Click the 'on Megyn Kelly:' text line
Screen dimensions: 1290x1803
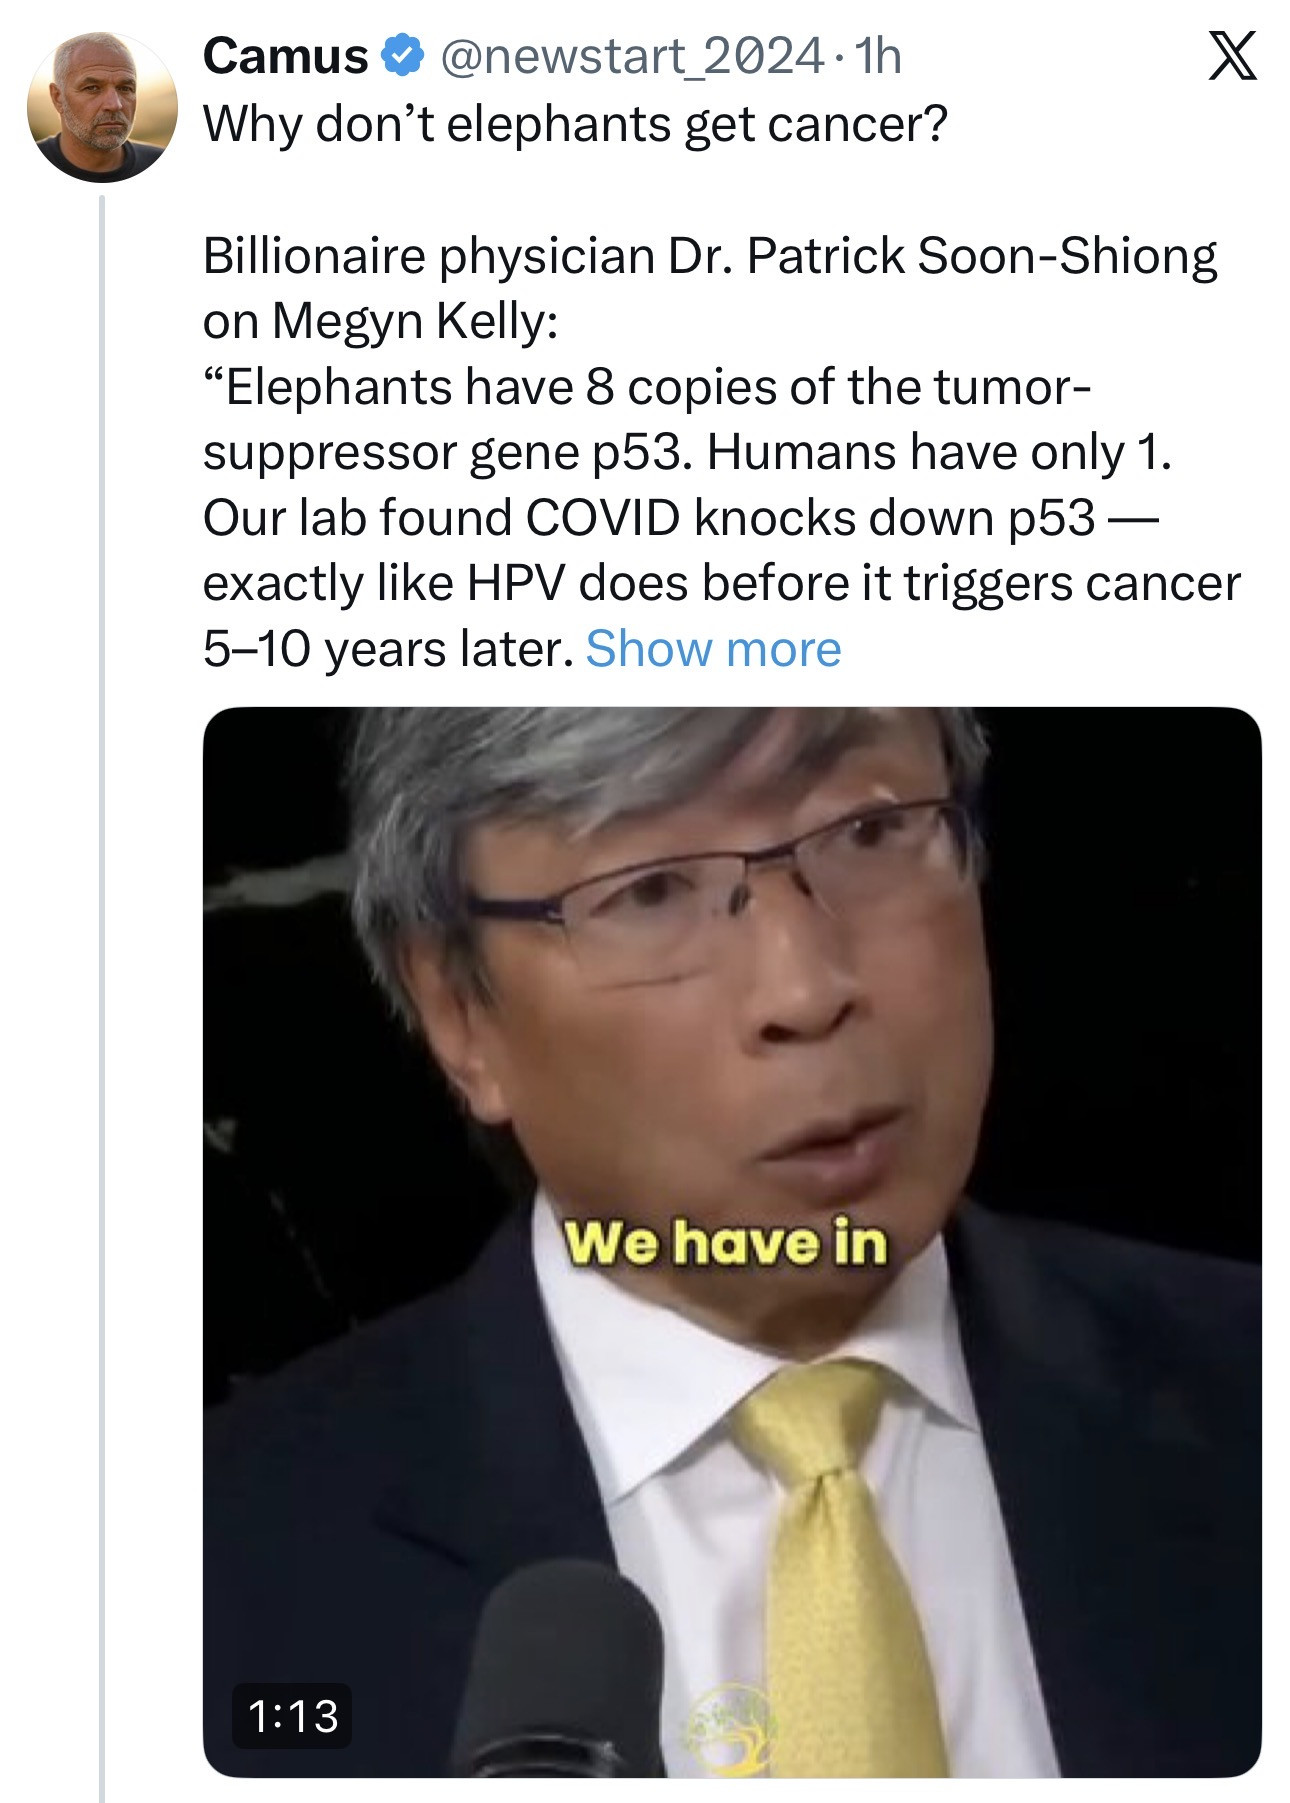(x=380, y=322)
